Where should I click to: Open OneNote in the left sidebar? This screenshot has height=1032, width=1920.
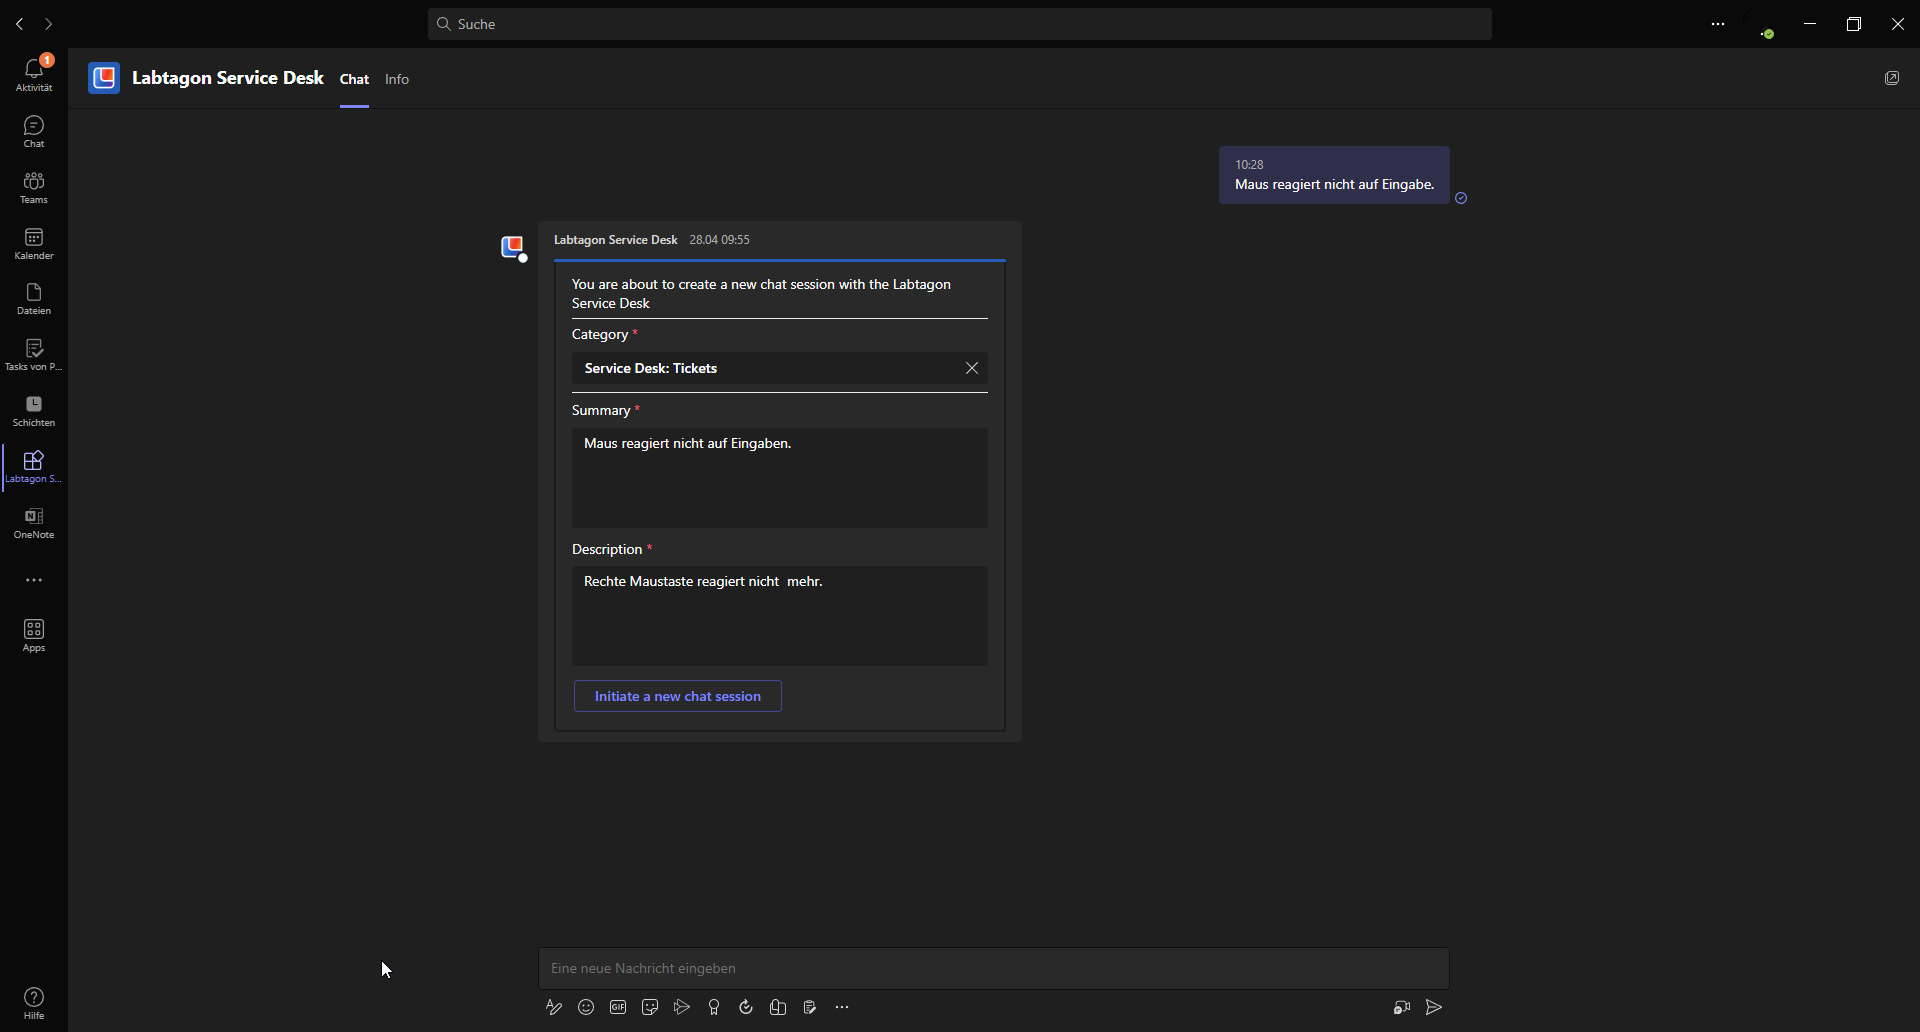point(34,522)
